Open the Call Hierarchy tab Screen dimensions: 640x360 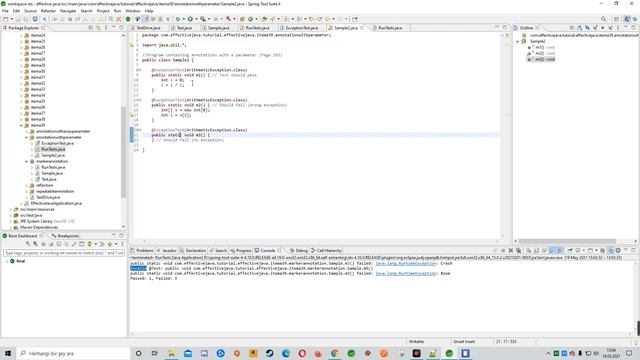pyautogui.click(x=327, y=251)
